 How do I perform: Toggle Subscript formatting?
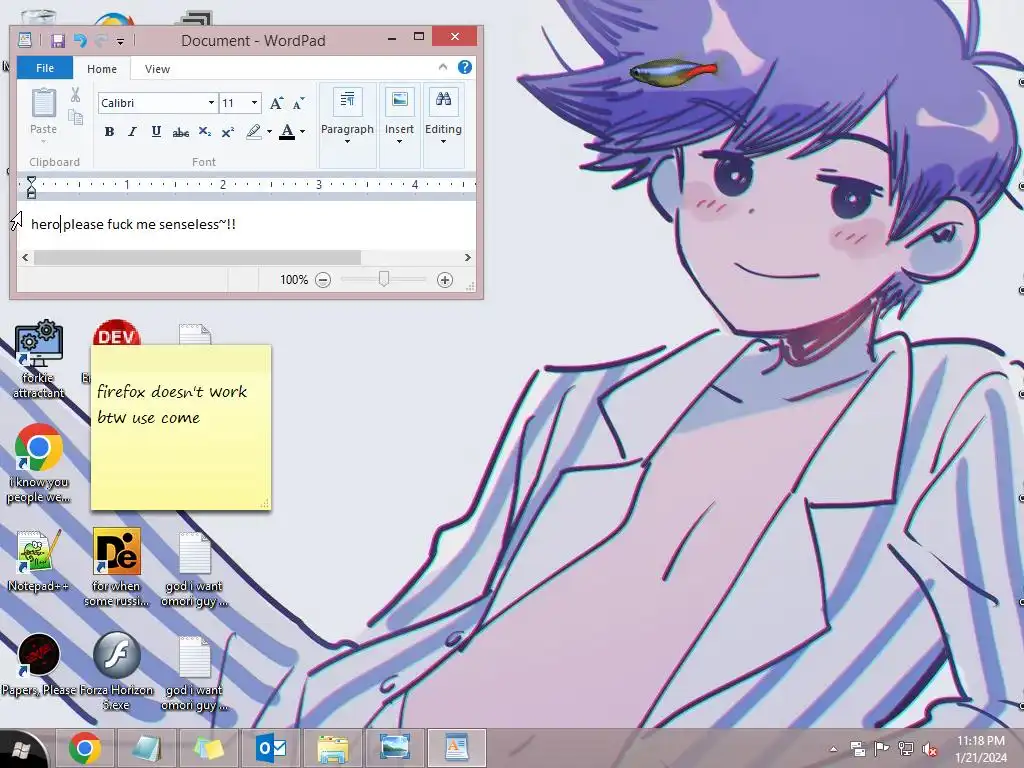tap(204, 132)
